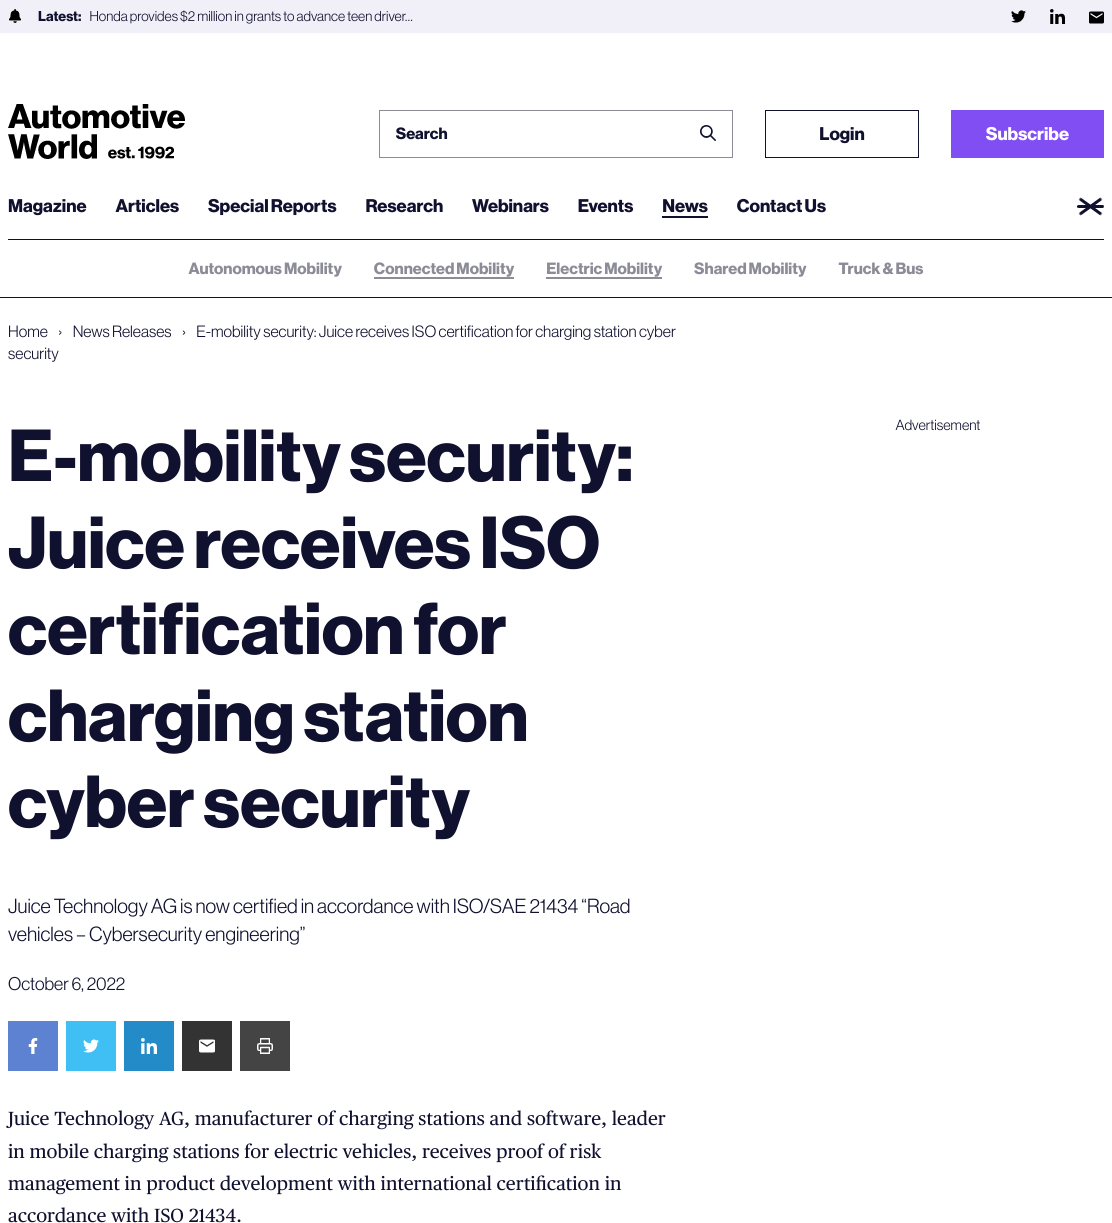
Task: Click the search magnifier icon
Action: pyautogui.click(x=708, y=133)
